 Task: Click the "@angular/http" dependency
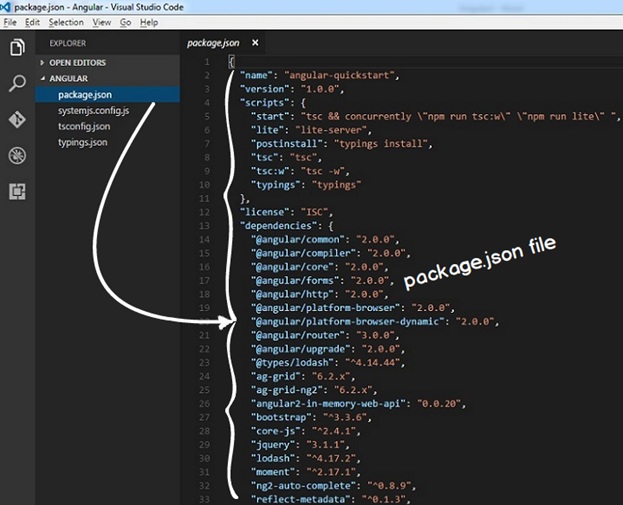(292, 294)
